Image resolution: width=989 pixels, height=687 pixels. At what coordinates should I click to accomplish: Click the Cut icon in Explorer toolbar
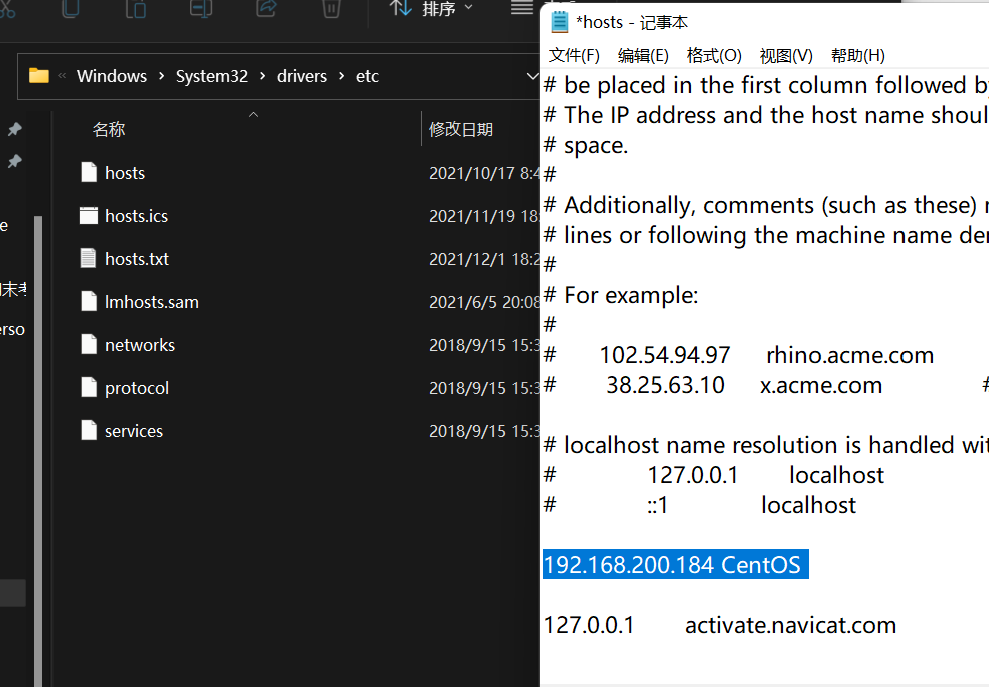pyautogui.click(x=8, y=11)
